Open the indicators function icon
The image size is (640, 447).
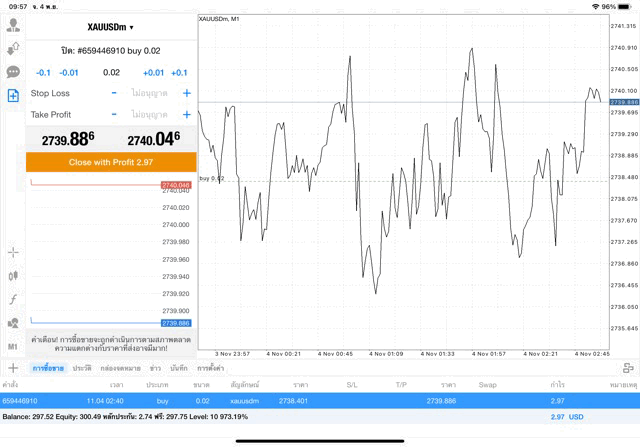13,300
